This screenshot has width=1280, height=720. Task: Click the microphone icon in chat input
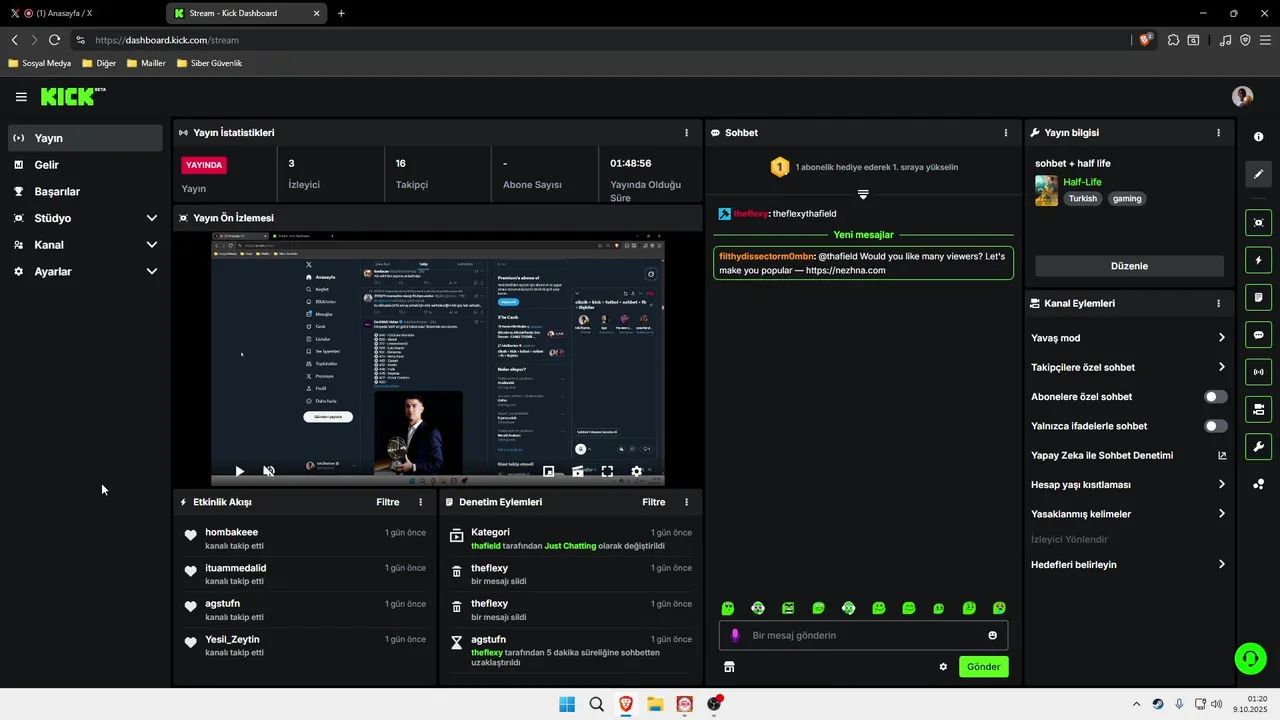[x=735, y=635]
